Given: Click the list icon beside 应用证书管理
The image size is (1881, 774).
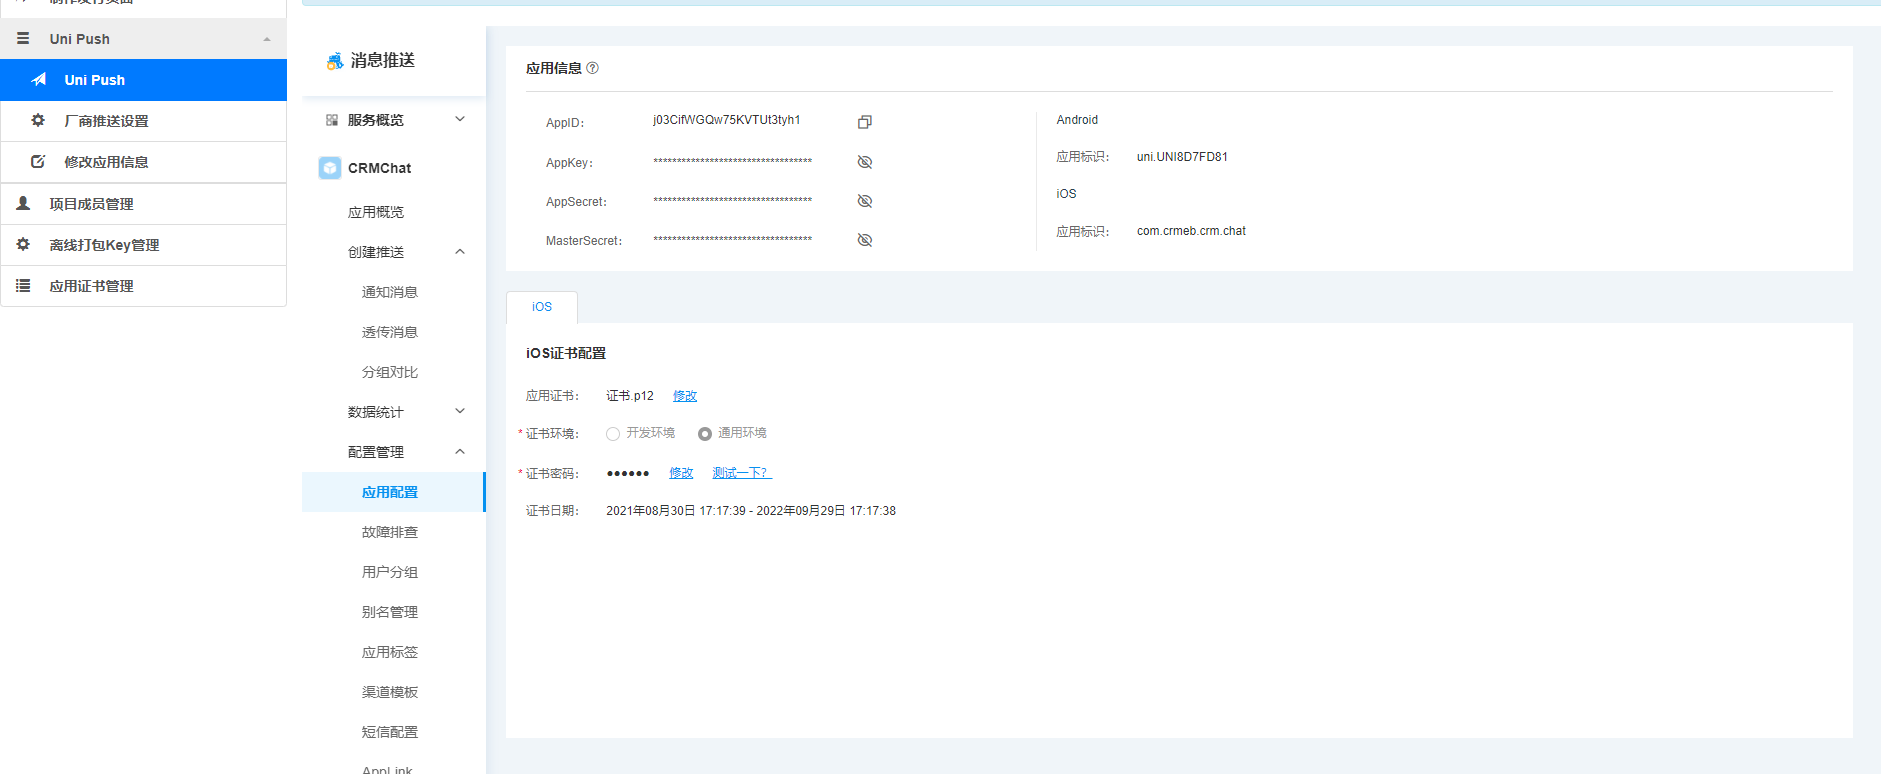Looking at the screenshot, I should tap(23, 285).
